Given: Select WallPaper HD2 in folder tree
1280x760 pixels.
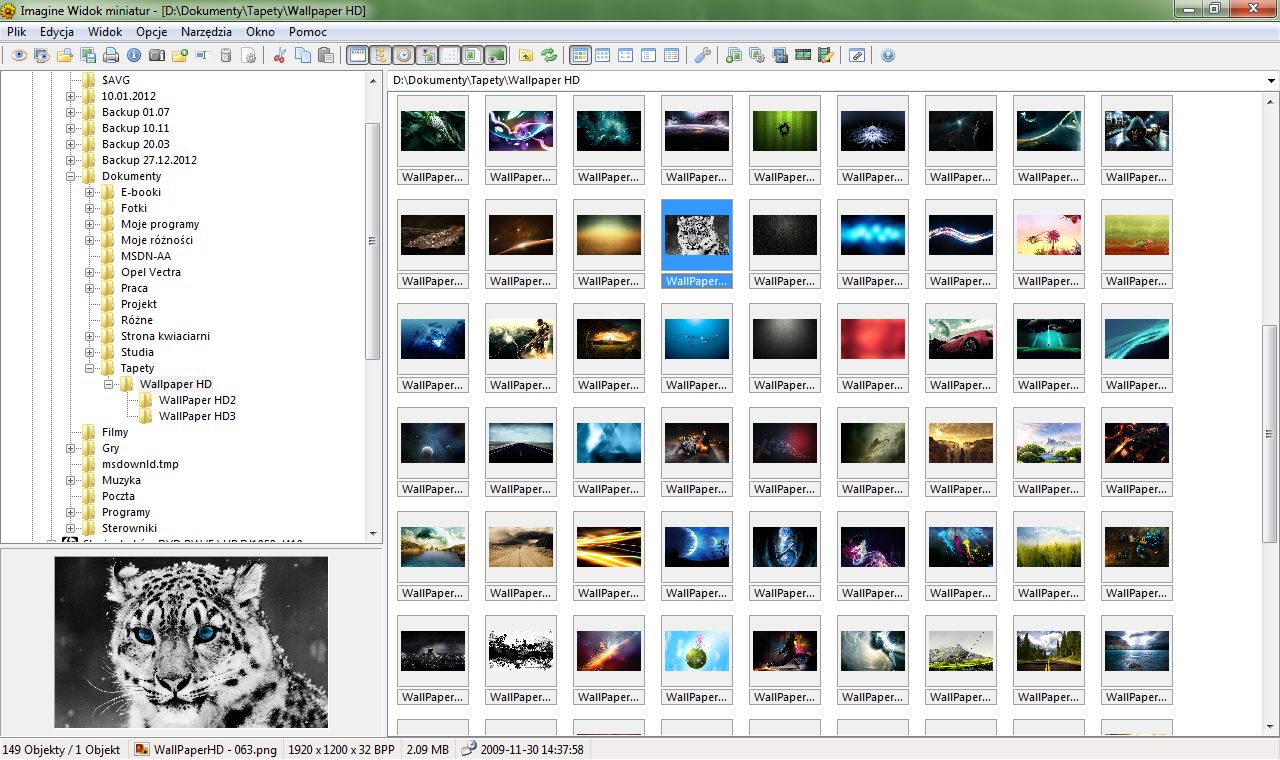Looking at the screenshot, I should (x=197, y=400).
